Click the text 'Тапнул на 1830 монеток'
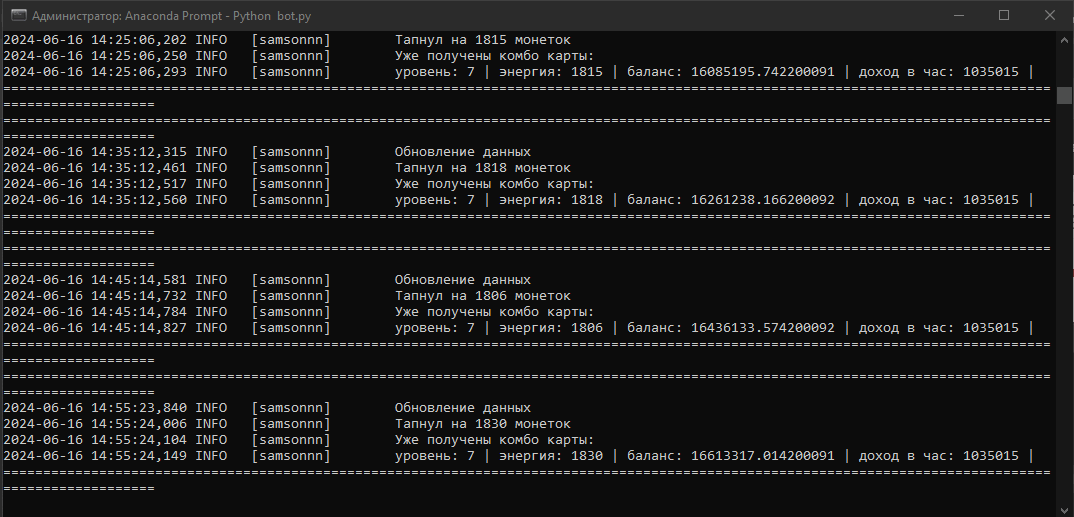The width and height of the screenshot is (1074, 517). [x=482, y=424]
